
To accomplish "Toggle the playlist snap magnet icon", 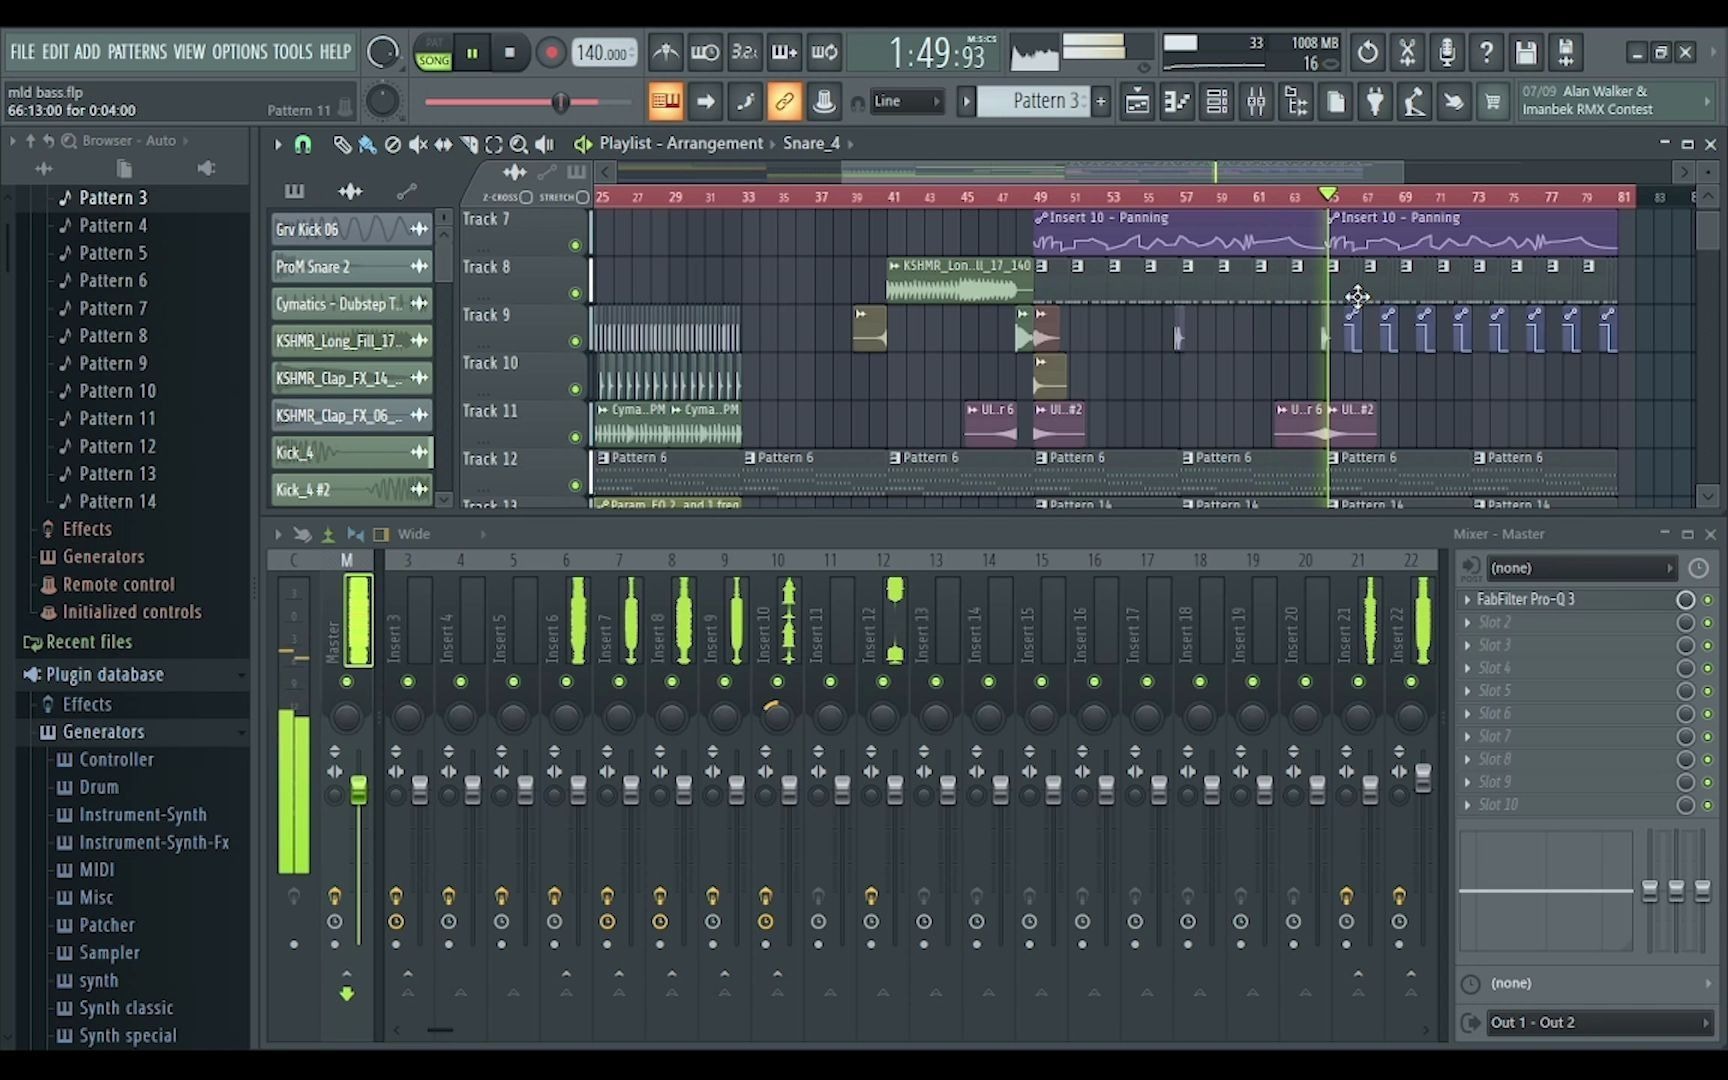I will [303, 144].
